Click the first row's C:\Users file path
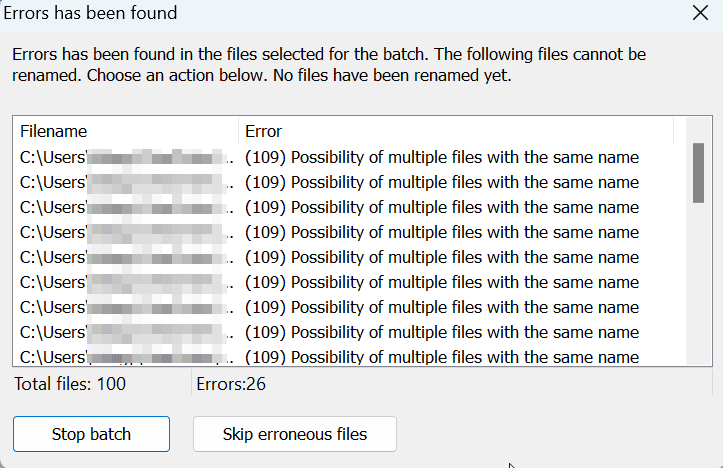The height and width of the screenshot is (468, 723). 127,158
